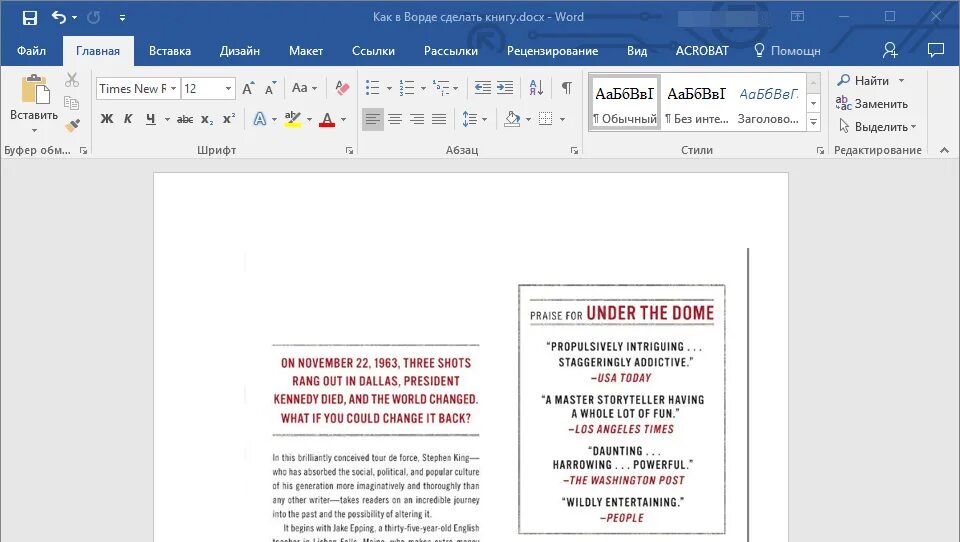Screen dimensions: 960x542
Task: Open the Aa change case menu
Action: (x=304, y=88)
